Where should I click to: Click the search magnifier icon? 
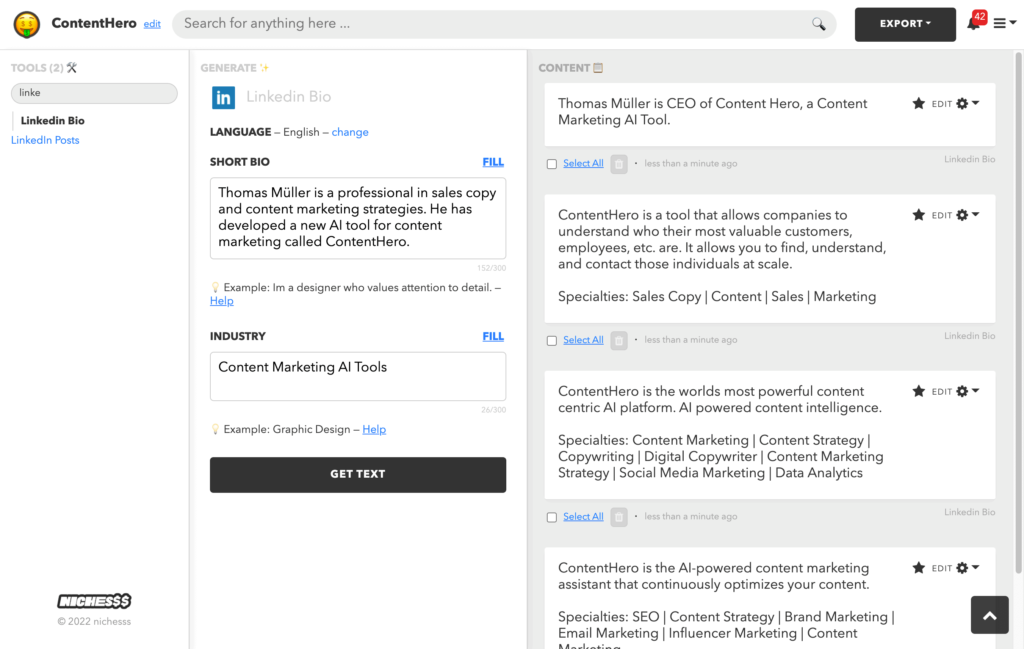point(818,24)
